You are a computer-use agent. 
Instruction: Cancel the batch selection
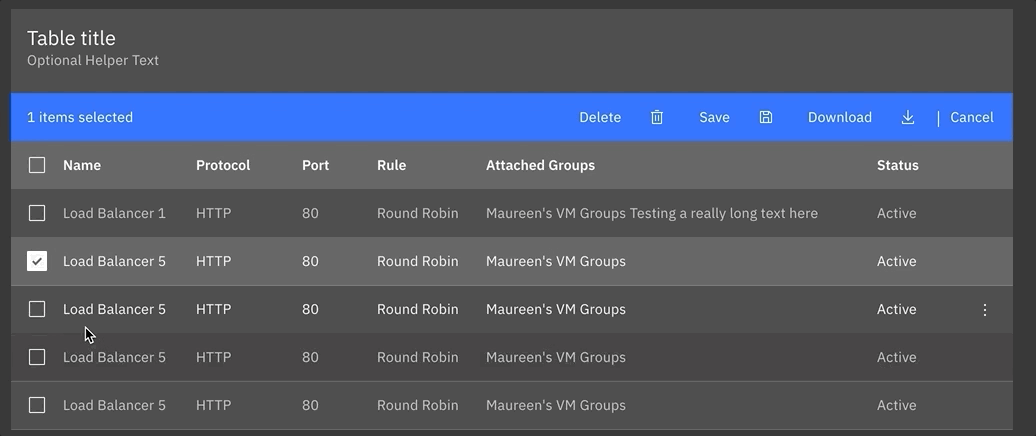coord(971,118)
